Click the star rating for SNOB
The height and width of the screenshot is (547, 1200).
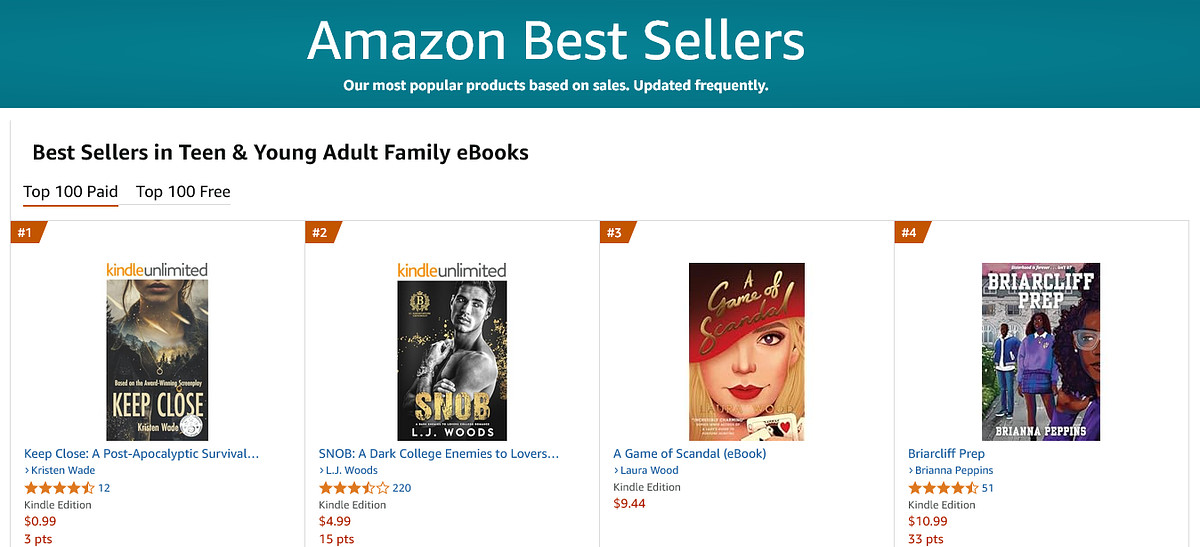click(354, 488)
